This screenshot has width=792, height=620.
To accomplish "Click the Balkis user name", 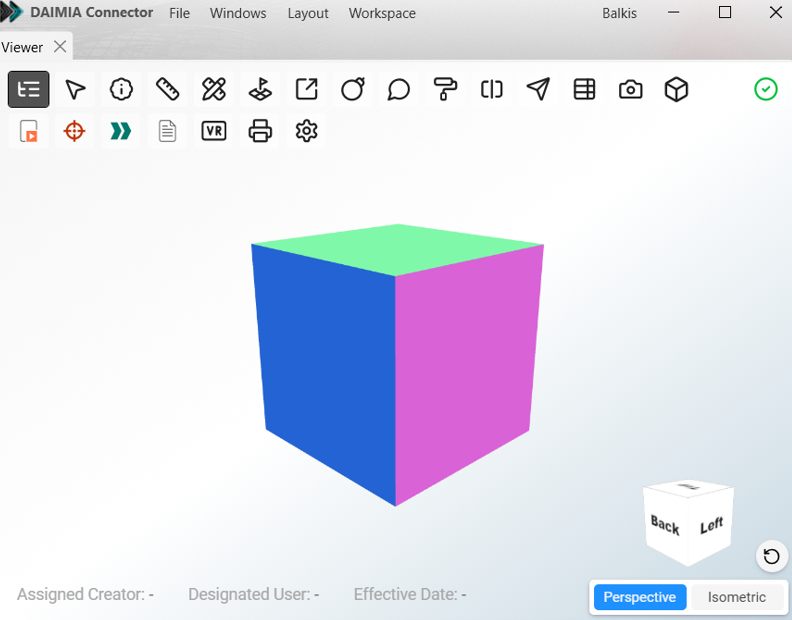I will [x=620, y=13].
